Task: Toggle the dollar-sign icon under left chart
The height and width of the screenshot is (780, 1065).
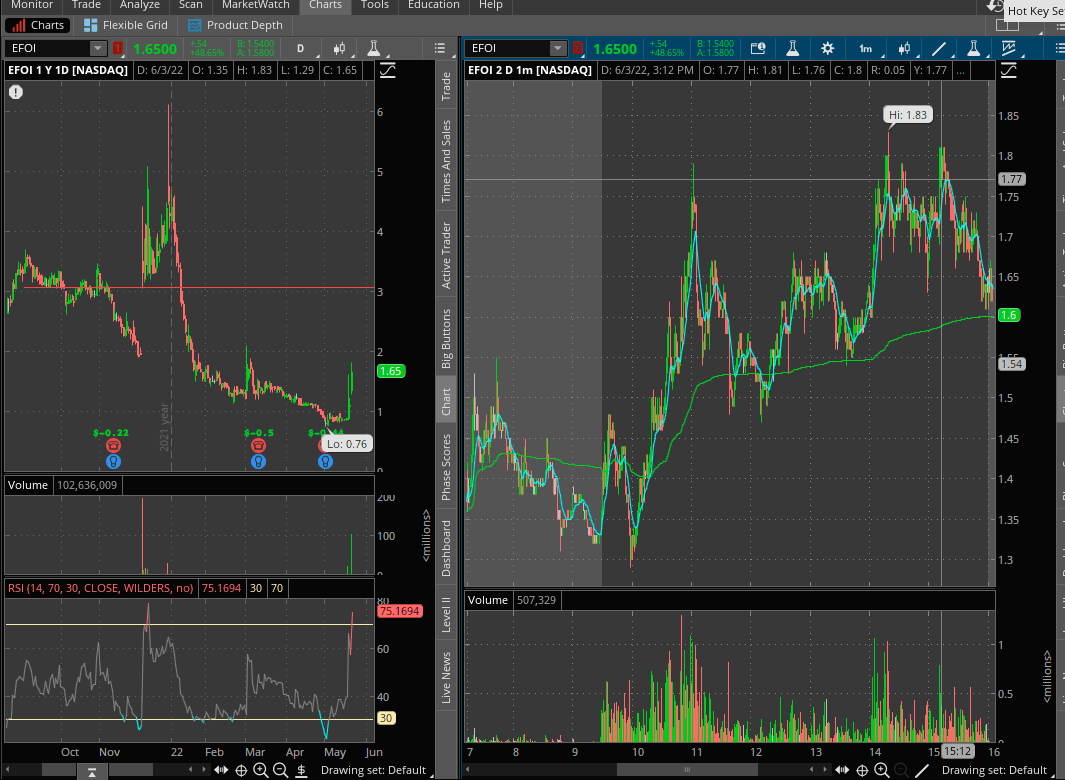Action: tap(301, 770)
